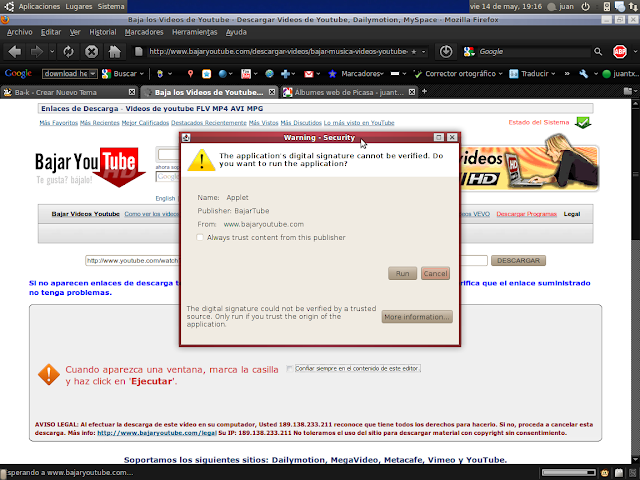Open a new tab with the plus button
This screenshot has width=640, height=480.
coord(424,91)
